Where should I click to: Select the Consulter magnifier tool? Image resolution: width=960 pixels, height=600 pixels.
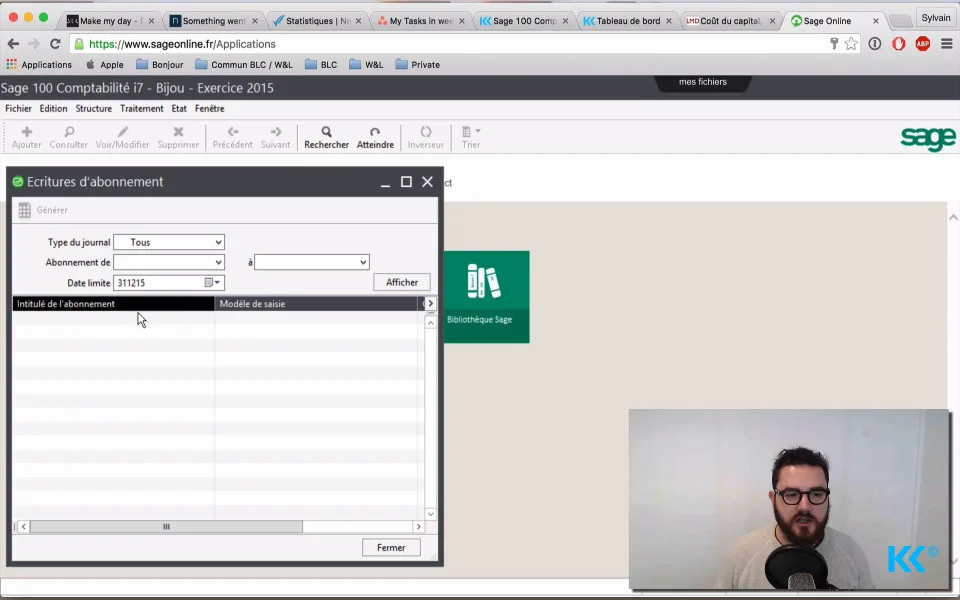(x=69, y=132)
